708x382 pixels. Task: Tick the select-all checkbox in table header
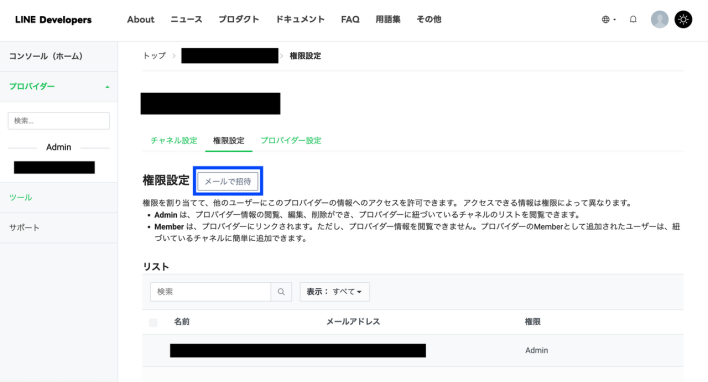153,322
